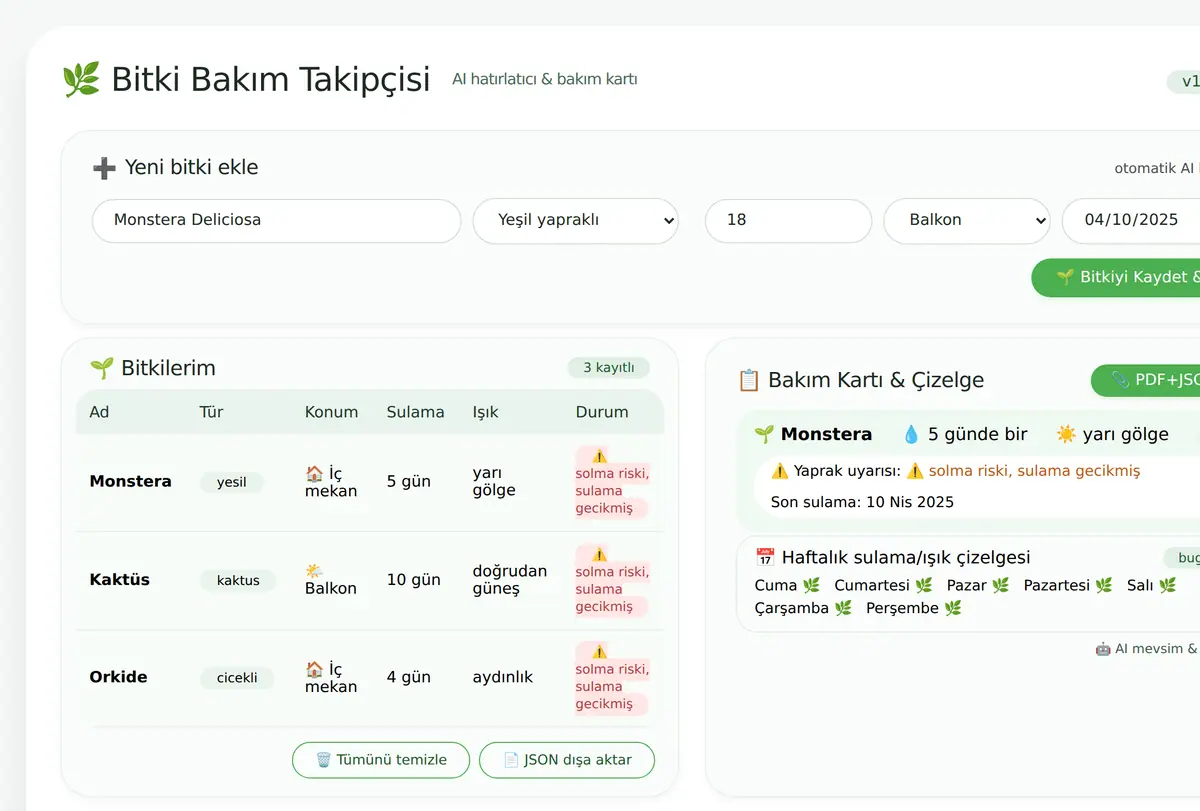Click the Durum column header
The image size is (1200, 811).
coord(602,412)
